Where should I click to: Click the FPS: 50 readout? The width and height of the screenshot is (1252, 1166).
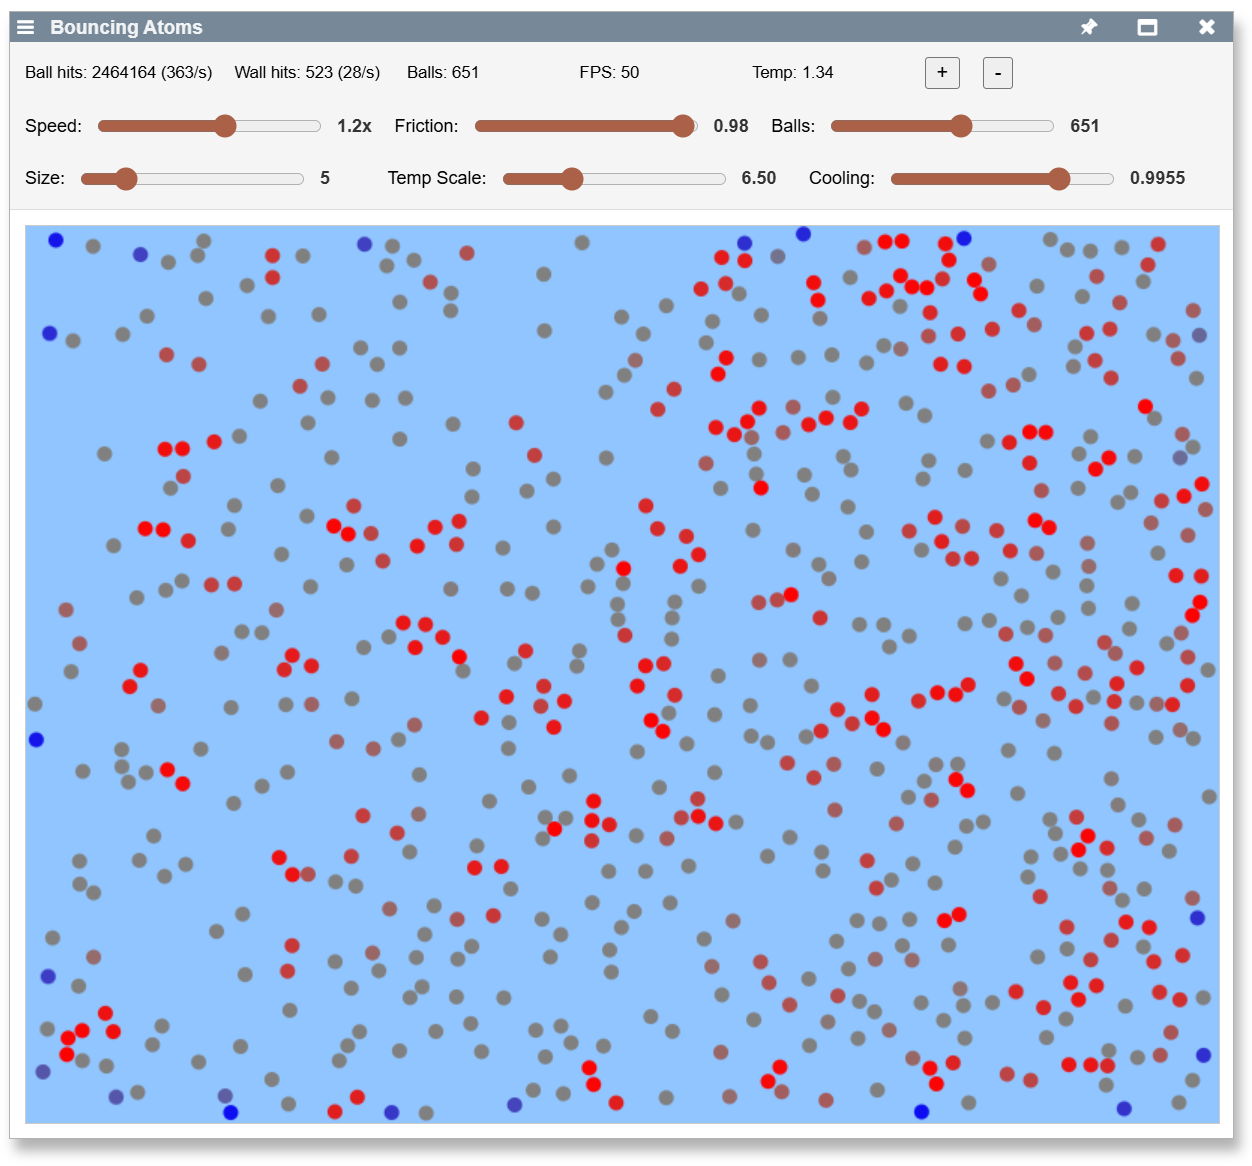pos(609,73)
